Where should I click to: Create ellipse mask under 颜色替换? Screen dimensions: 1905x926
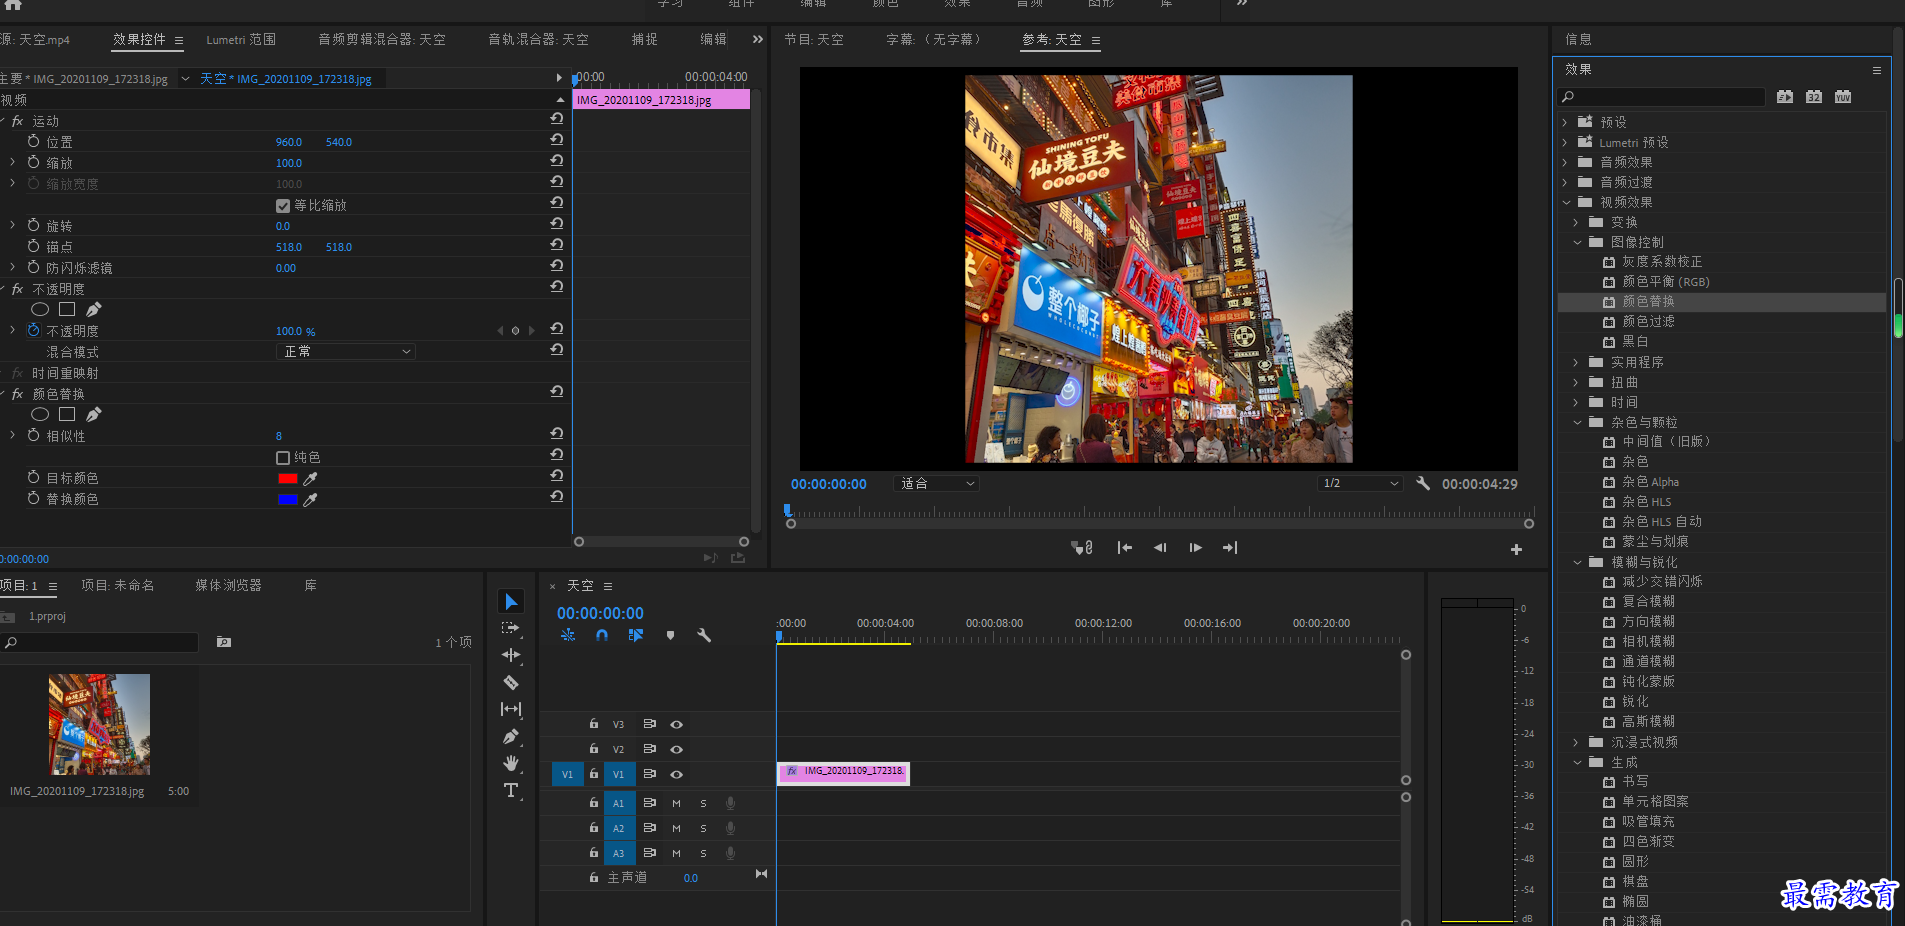[40, 414]
